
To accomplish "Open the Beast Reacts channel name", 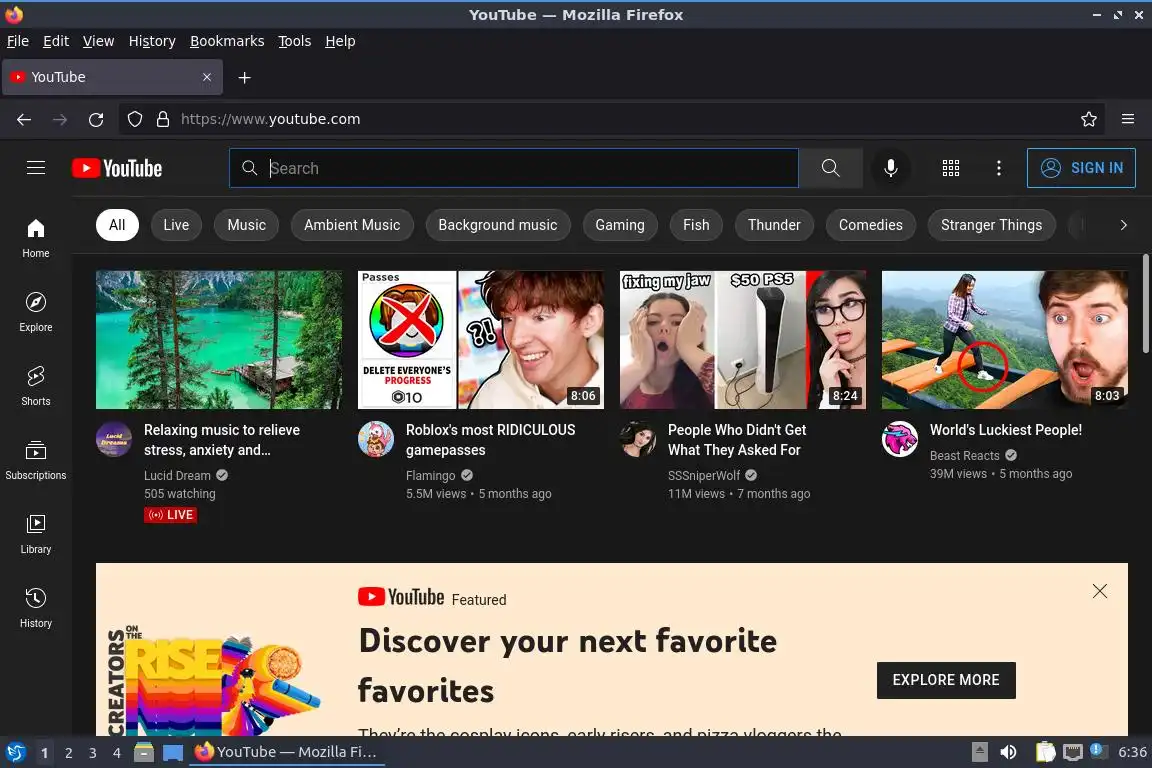I will pos(965,456).
